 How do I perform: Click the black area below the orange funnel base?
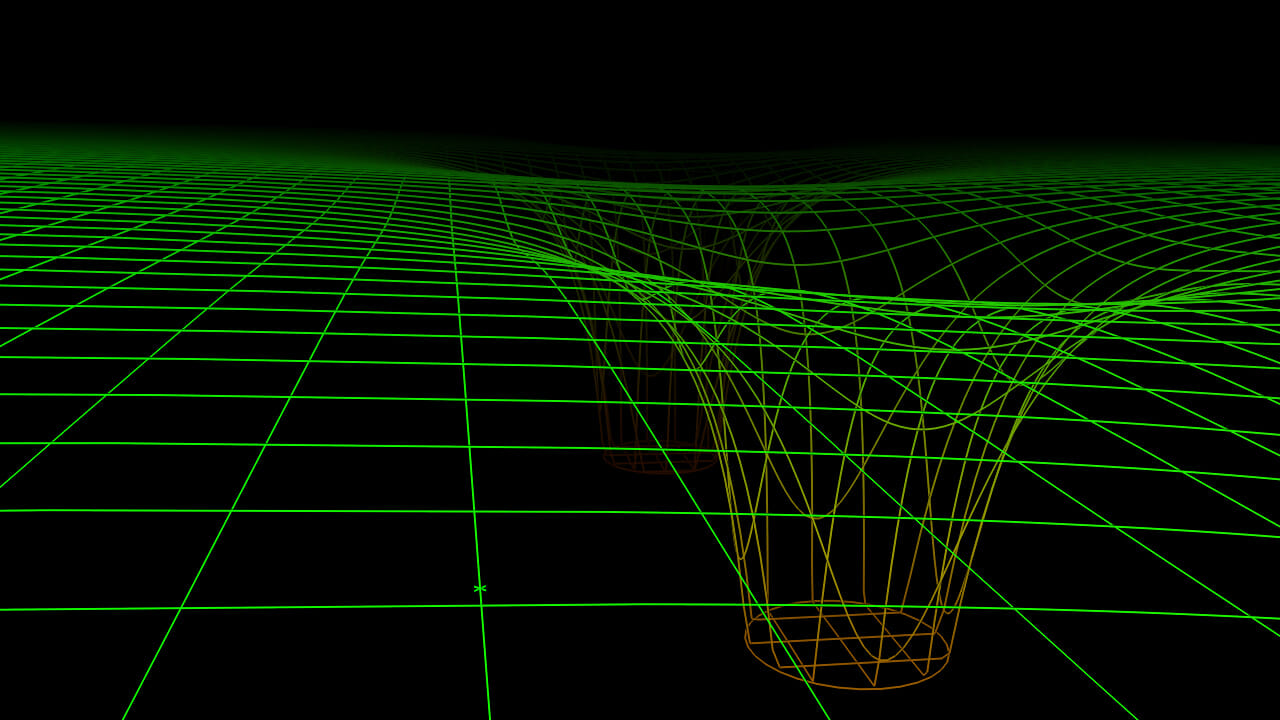[850, 706]
